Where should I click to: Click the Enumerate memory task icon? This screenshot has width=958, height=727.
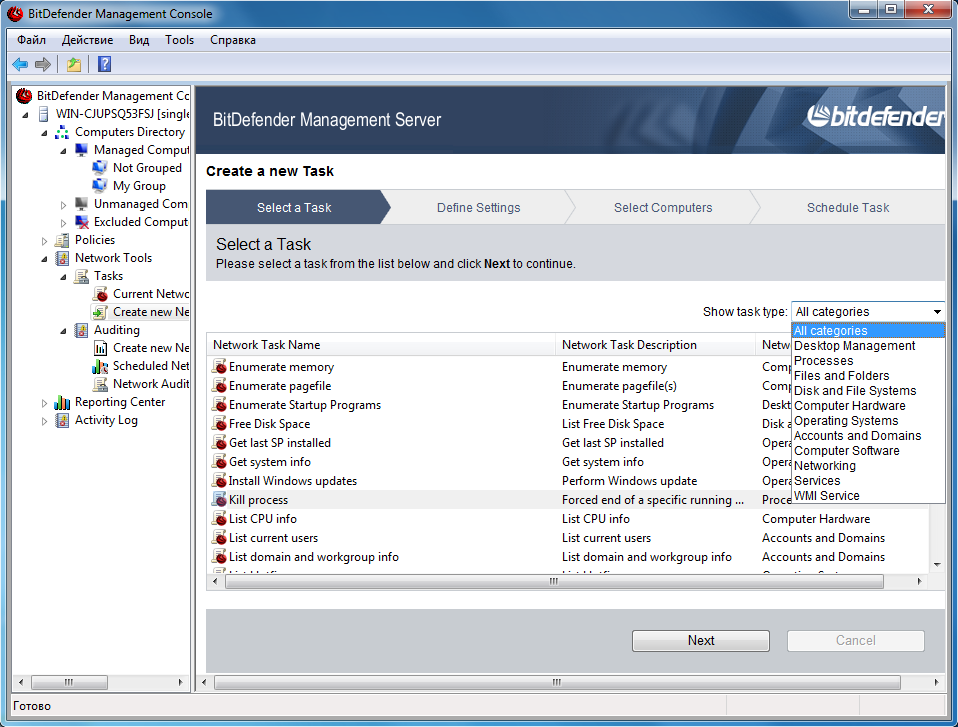219,367
